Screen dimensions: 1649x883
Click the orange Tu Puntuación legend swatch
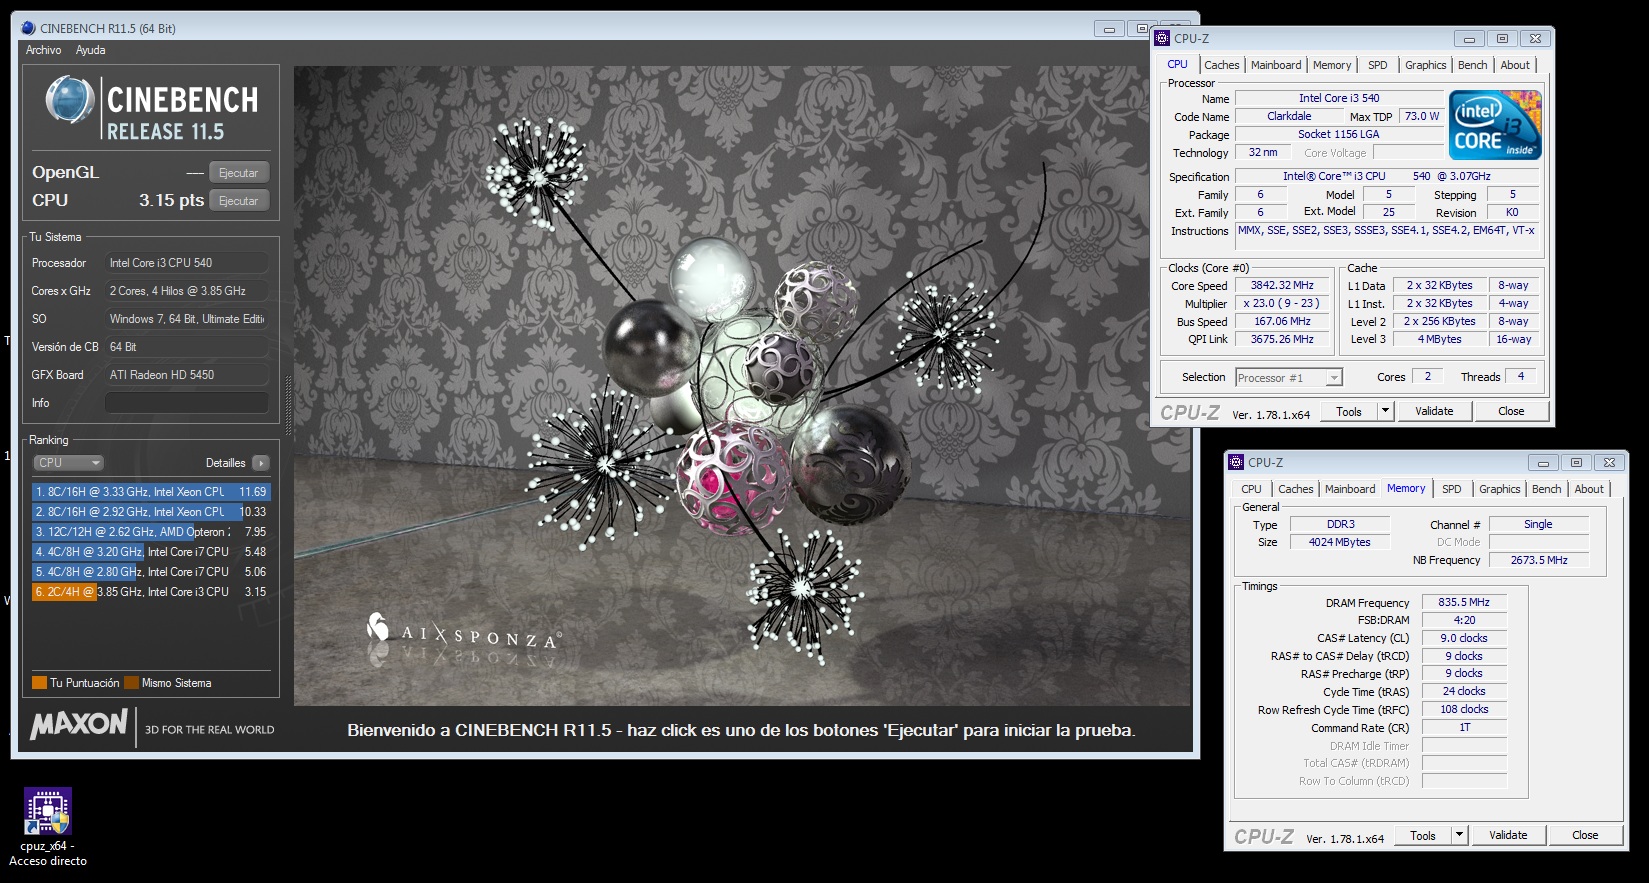click(x=40, y=683)
